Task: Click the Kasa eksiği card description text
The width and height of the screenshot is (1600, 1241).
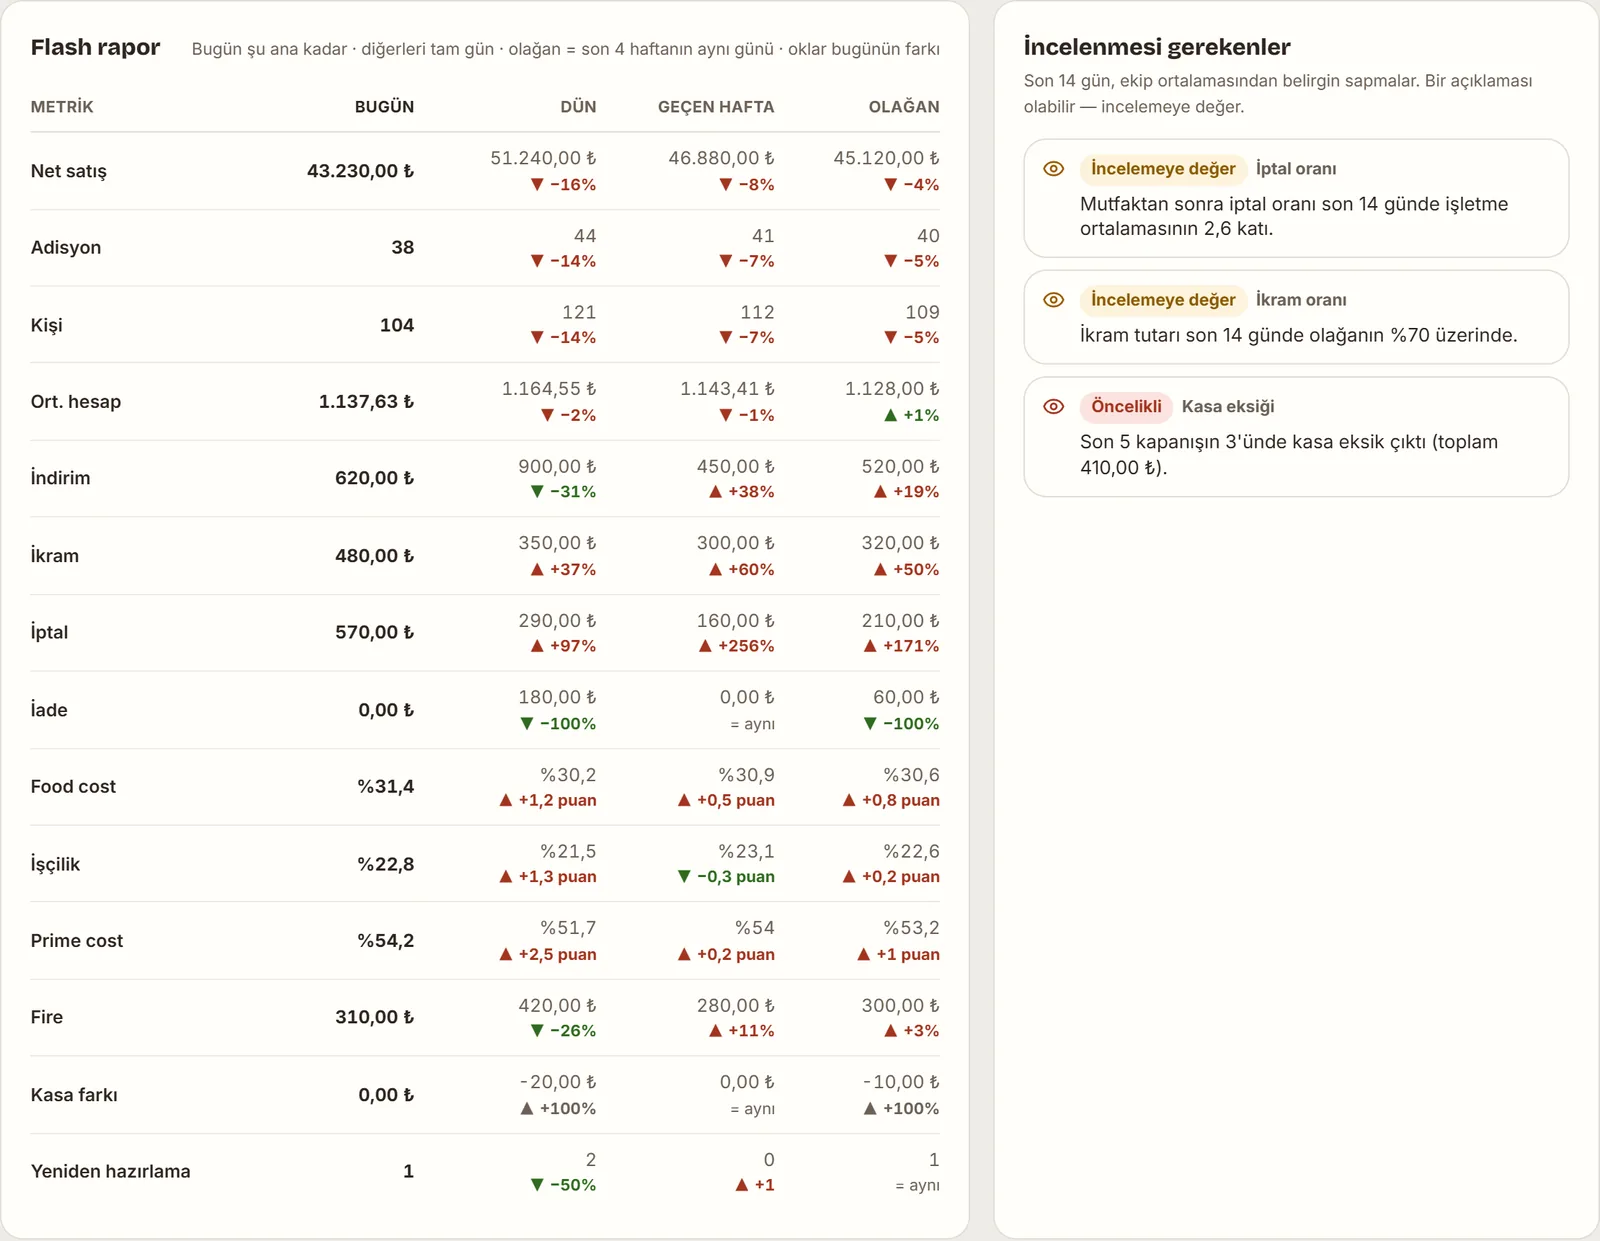Action: point(1288,454)
